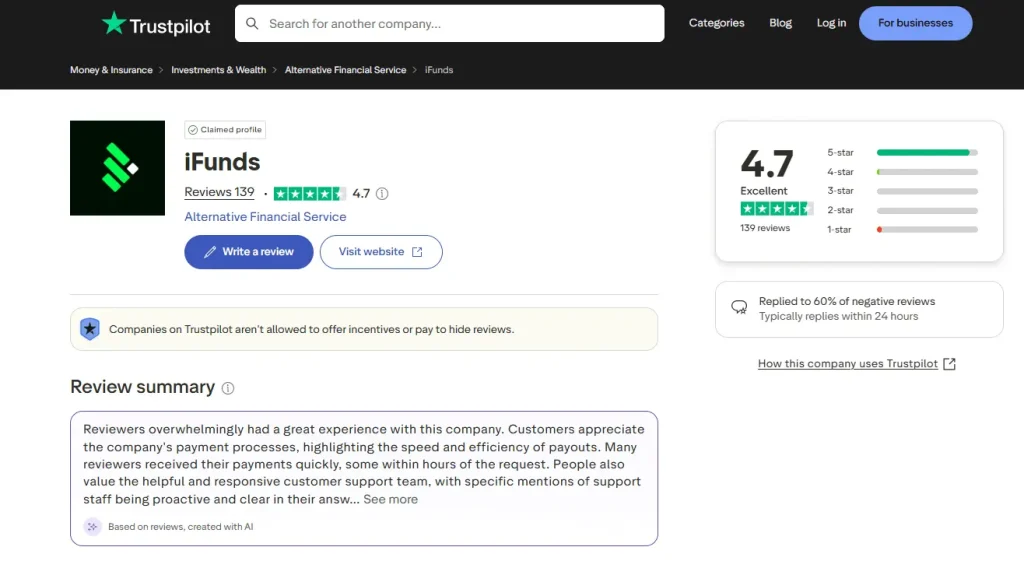The width and height of the screenshot is (1024, 561).
Task: Open the Blog page
Action: (x=780, y=23)
